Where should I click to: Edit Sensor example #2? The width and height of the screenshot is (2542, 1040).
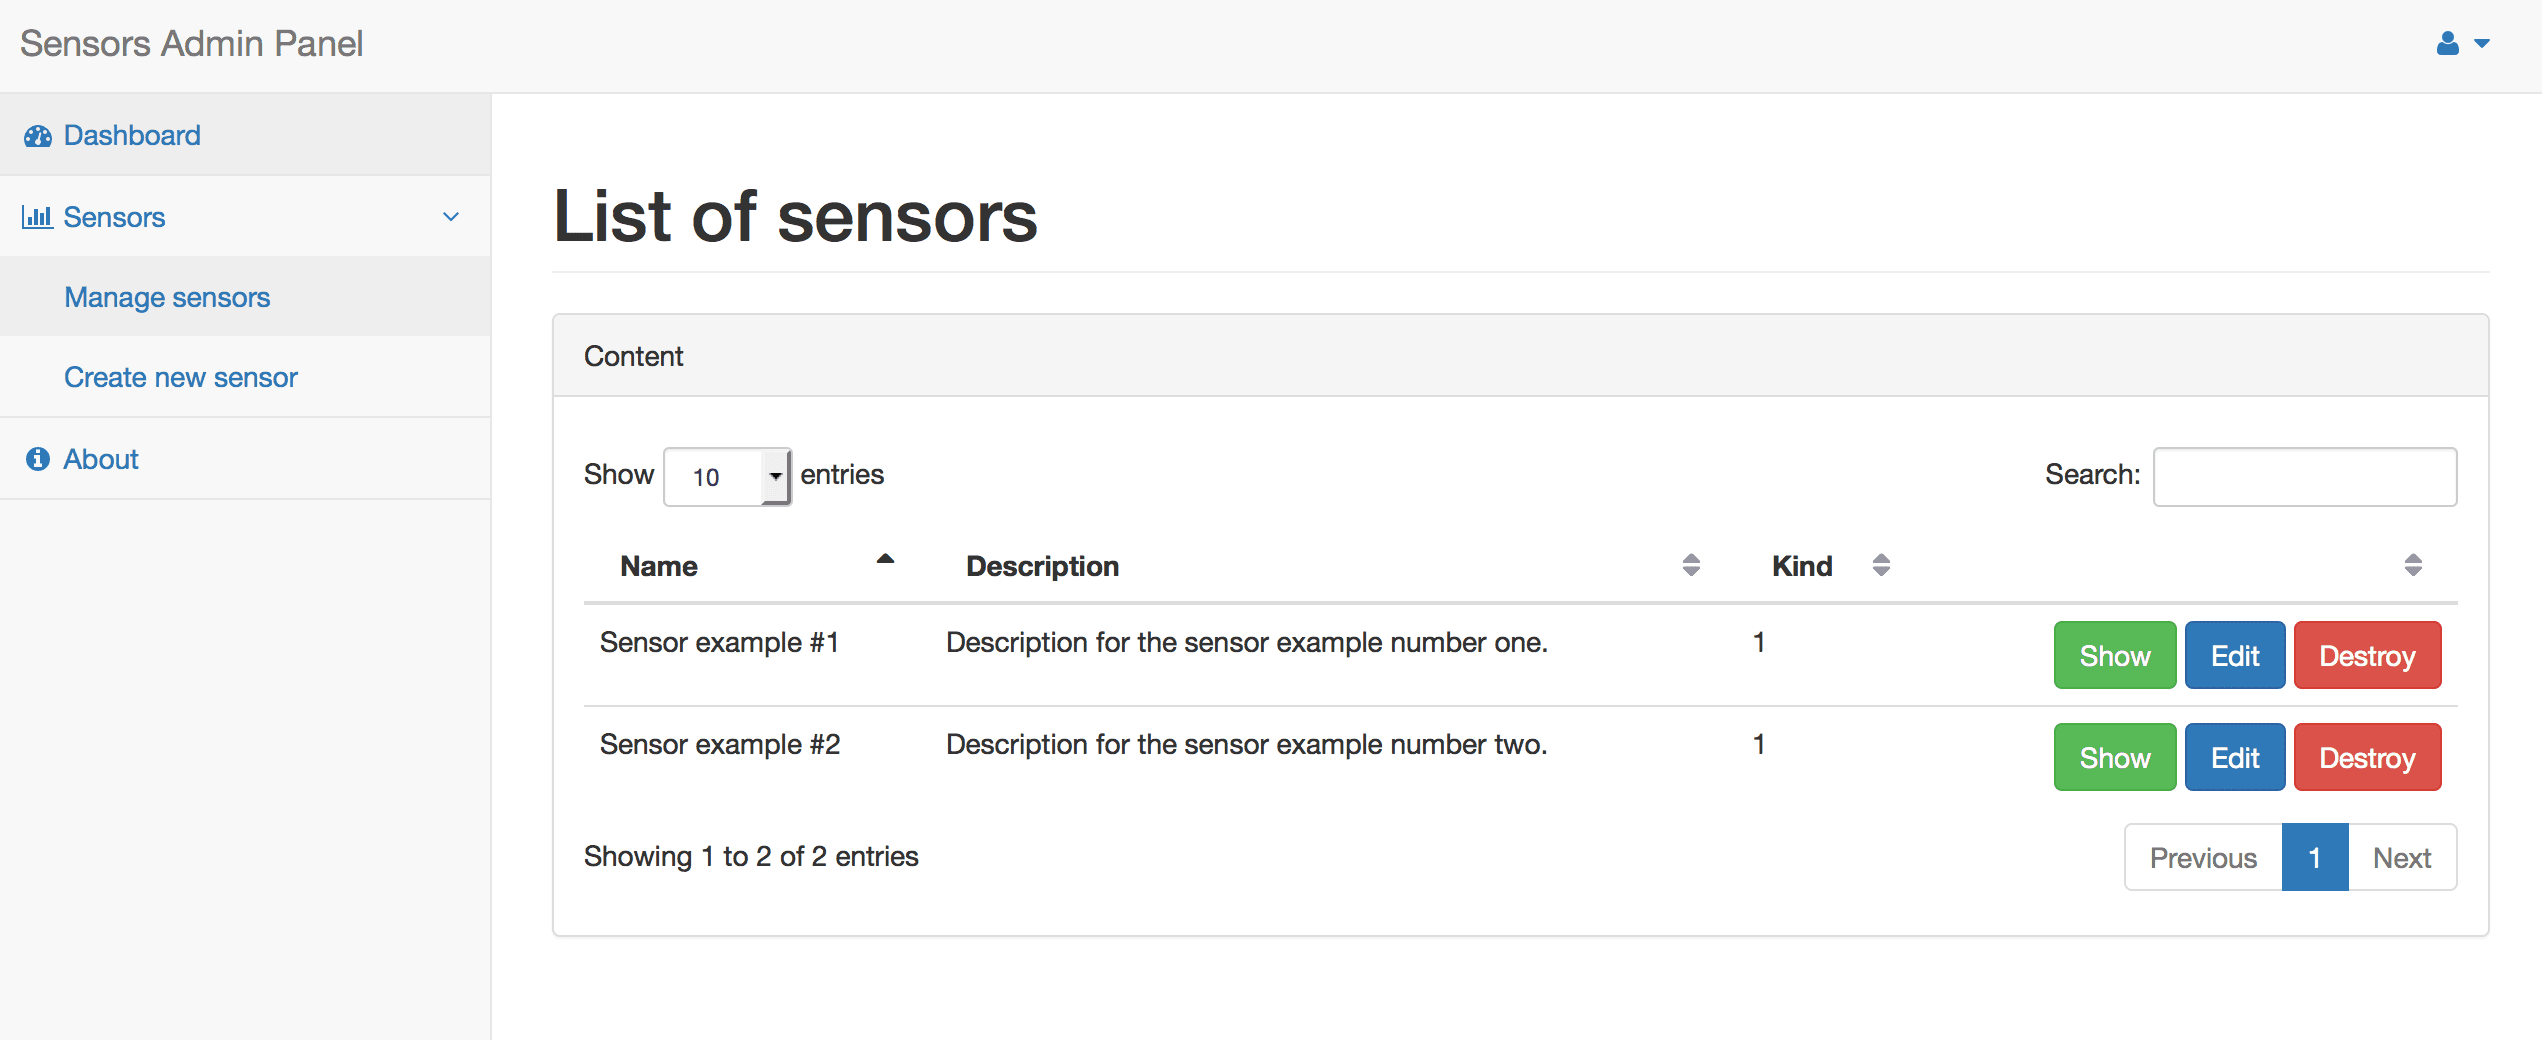[x=2234, y=757]
